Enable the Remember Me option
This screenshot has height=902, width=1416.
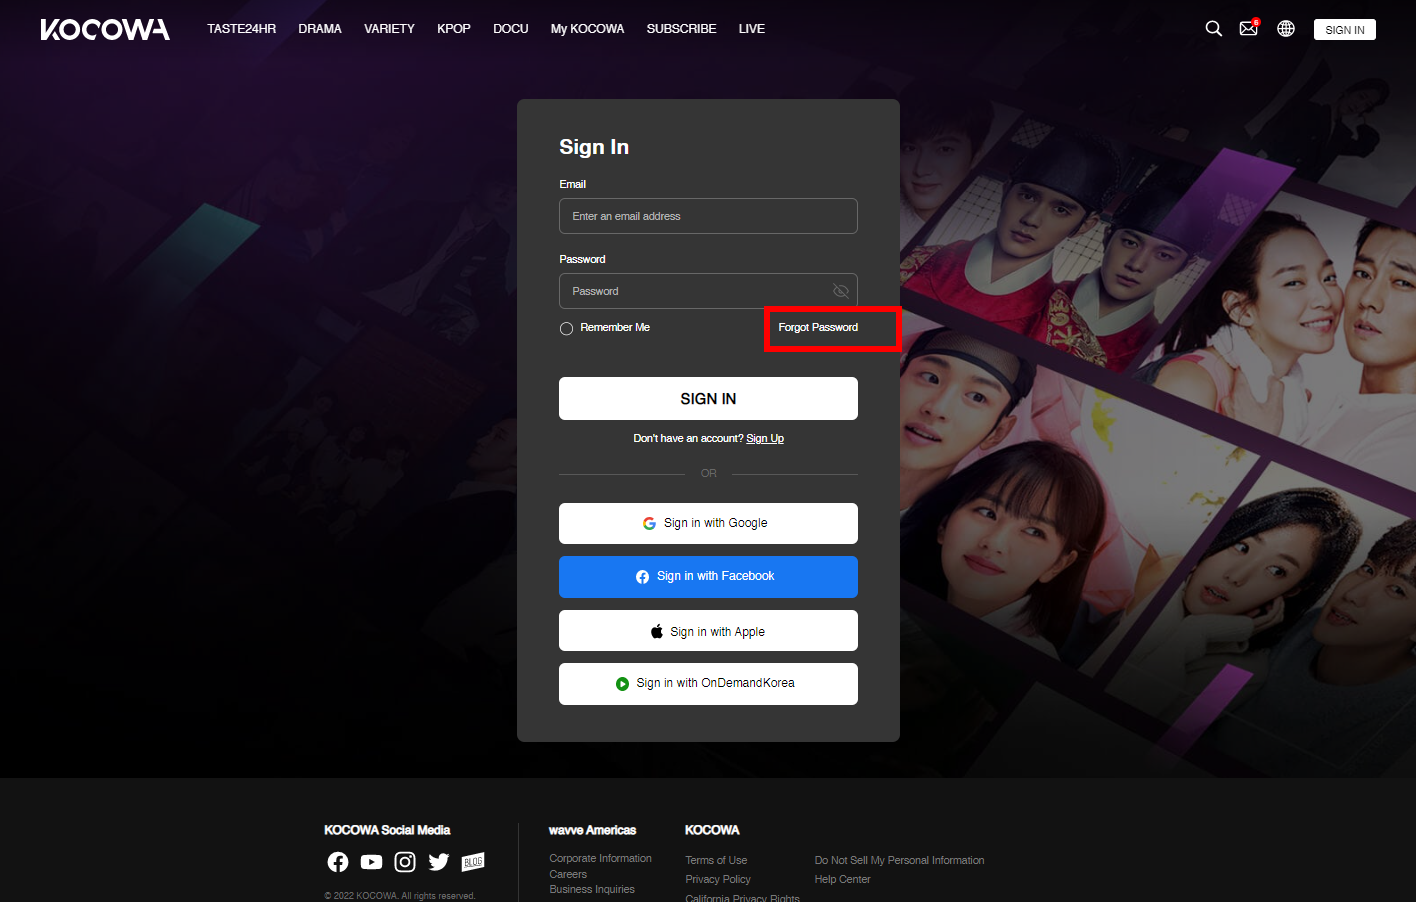click(x=566, y=328)
